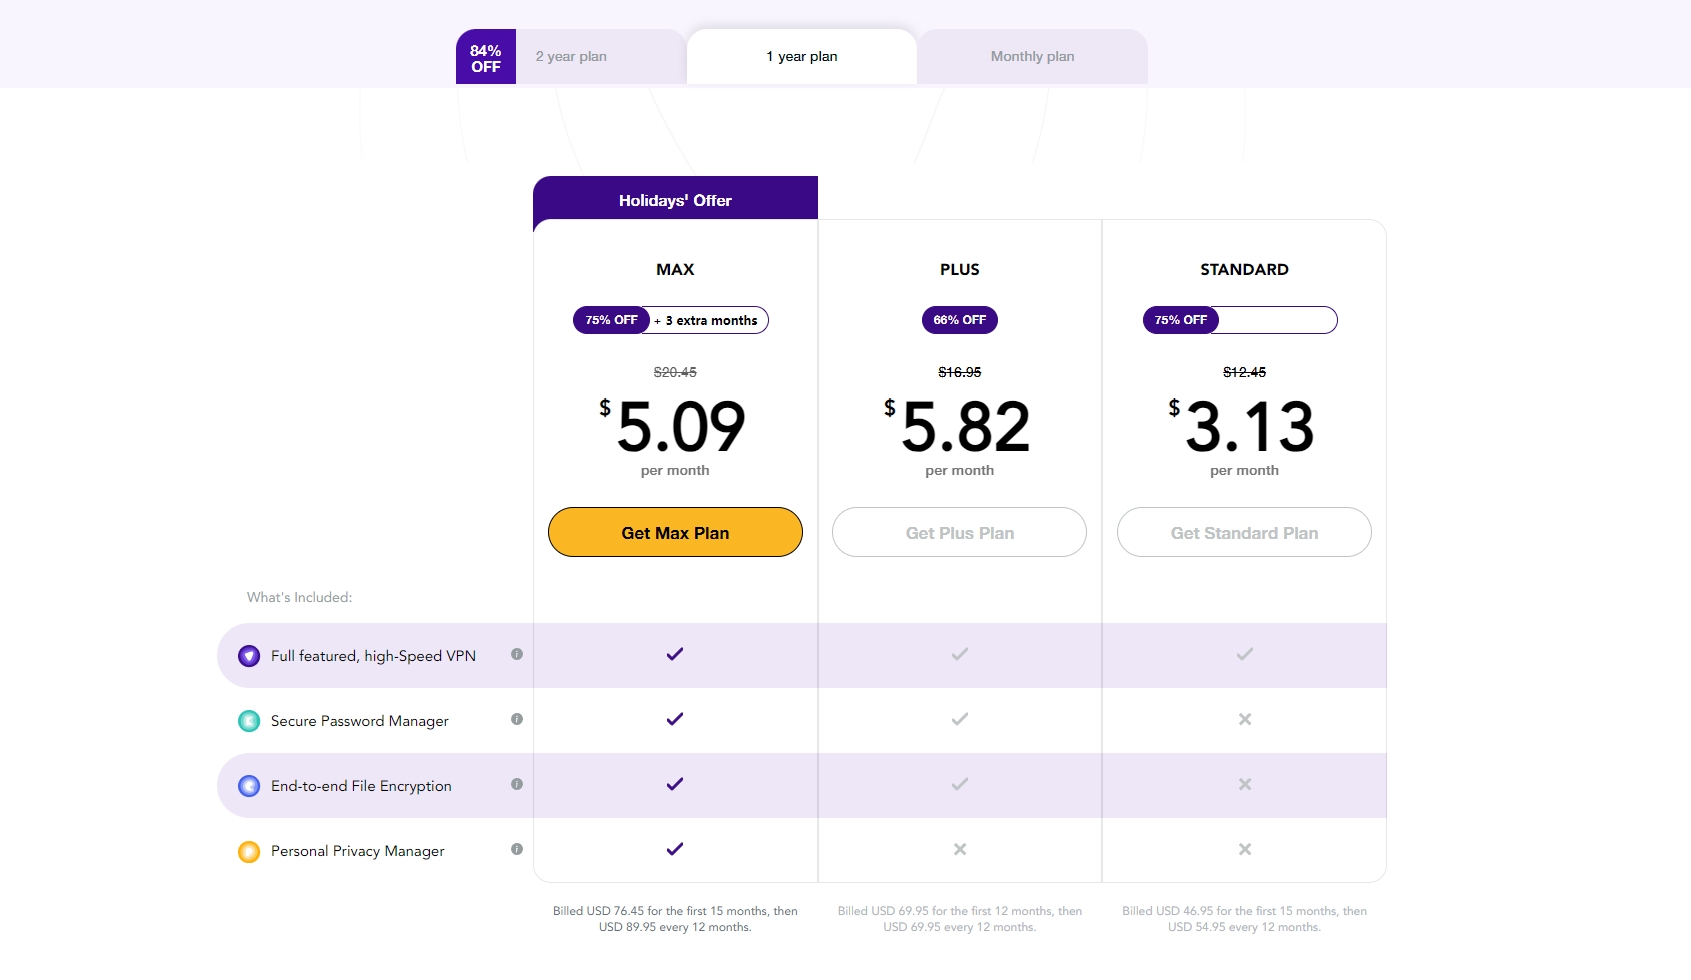Viewport: 1691px width, 980px height.
Task: Click MAX checkmark for high-Speed VPN
Action: (675, 654)
